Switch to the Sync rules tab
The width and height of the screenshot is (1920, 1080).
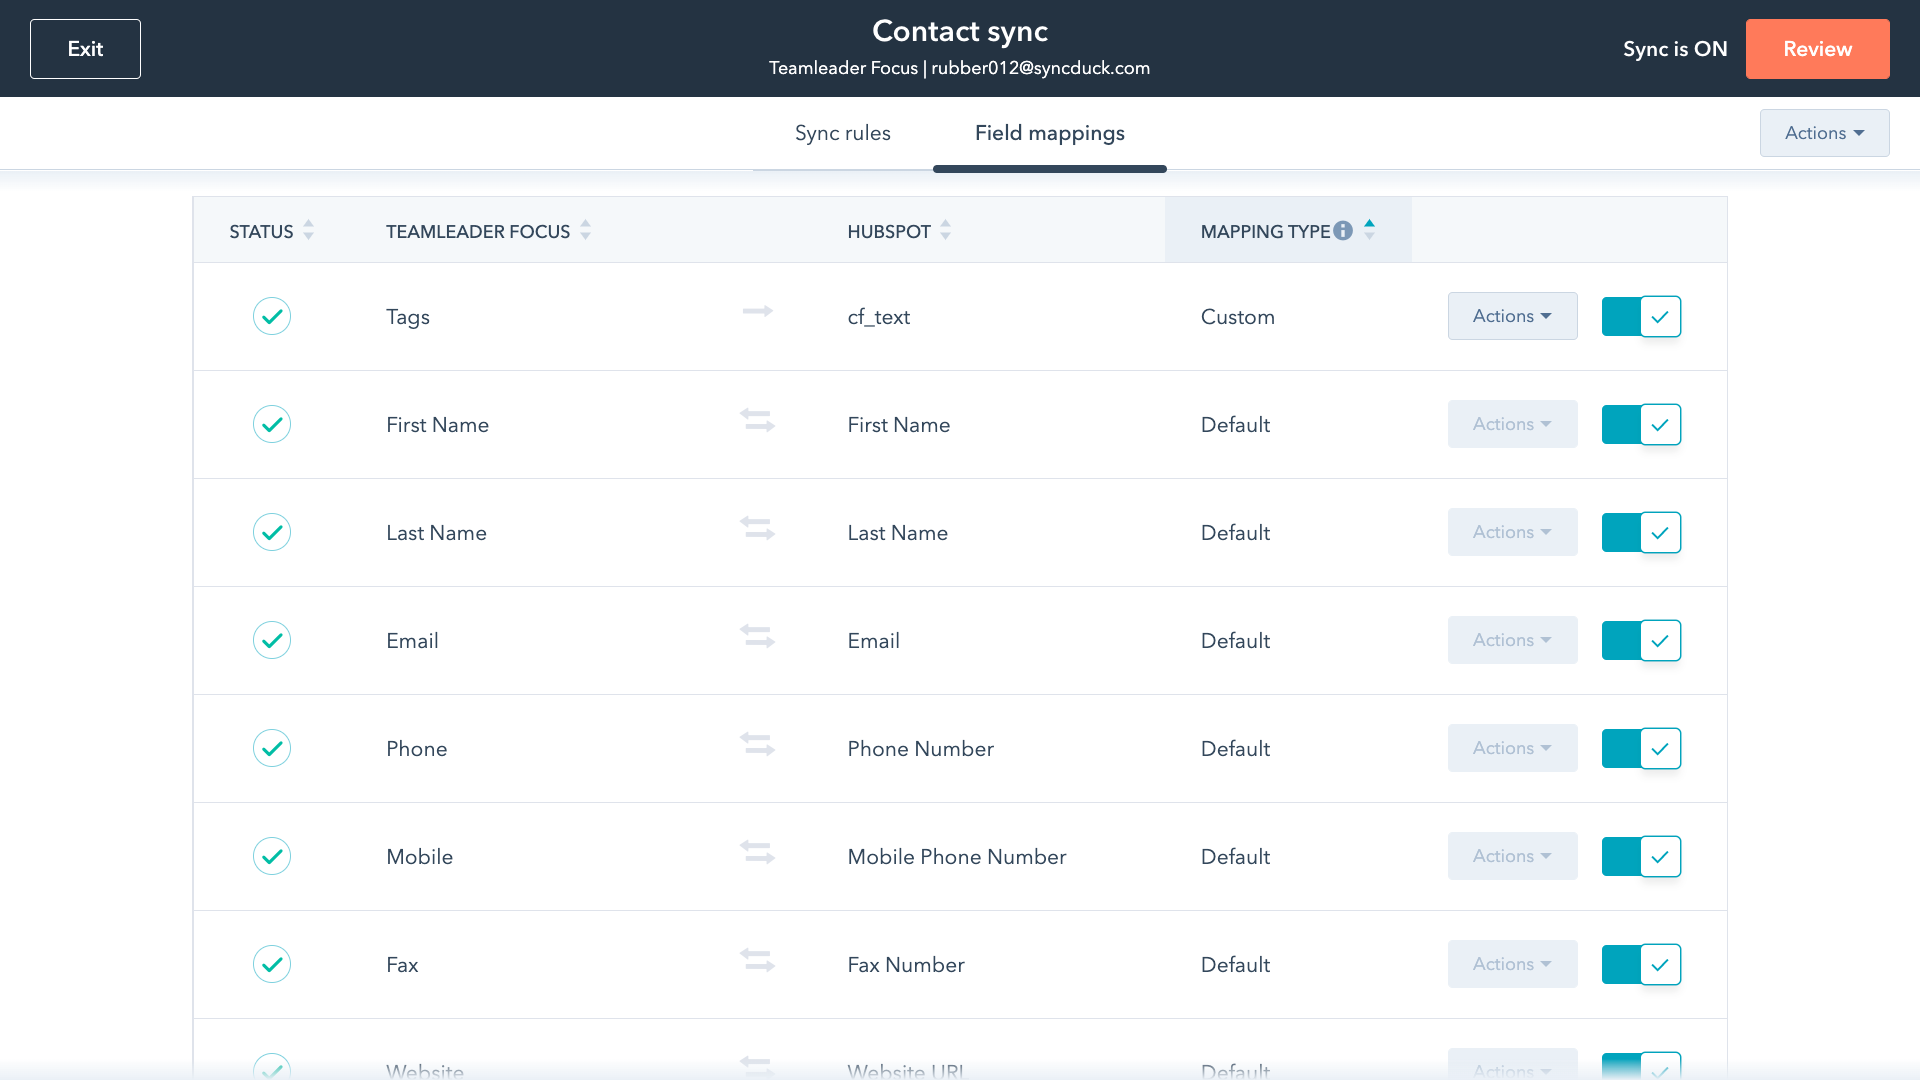click(842, 133)
